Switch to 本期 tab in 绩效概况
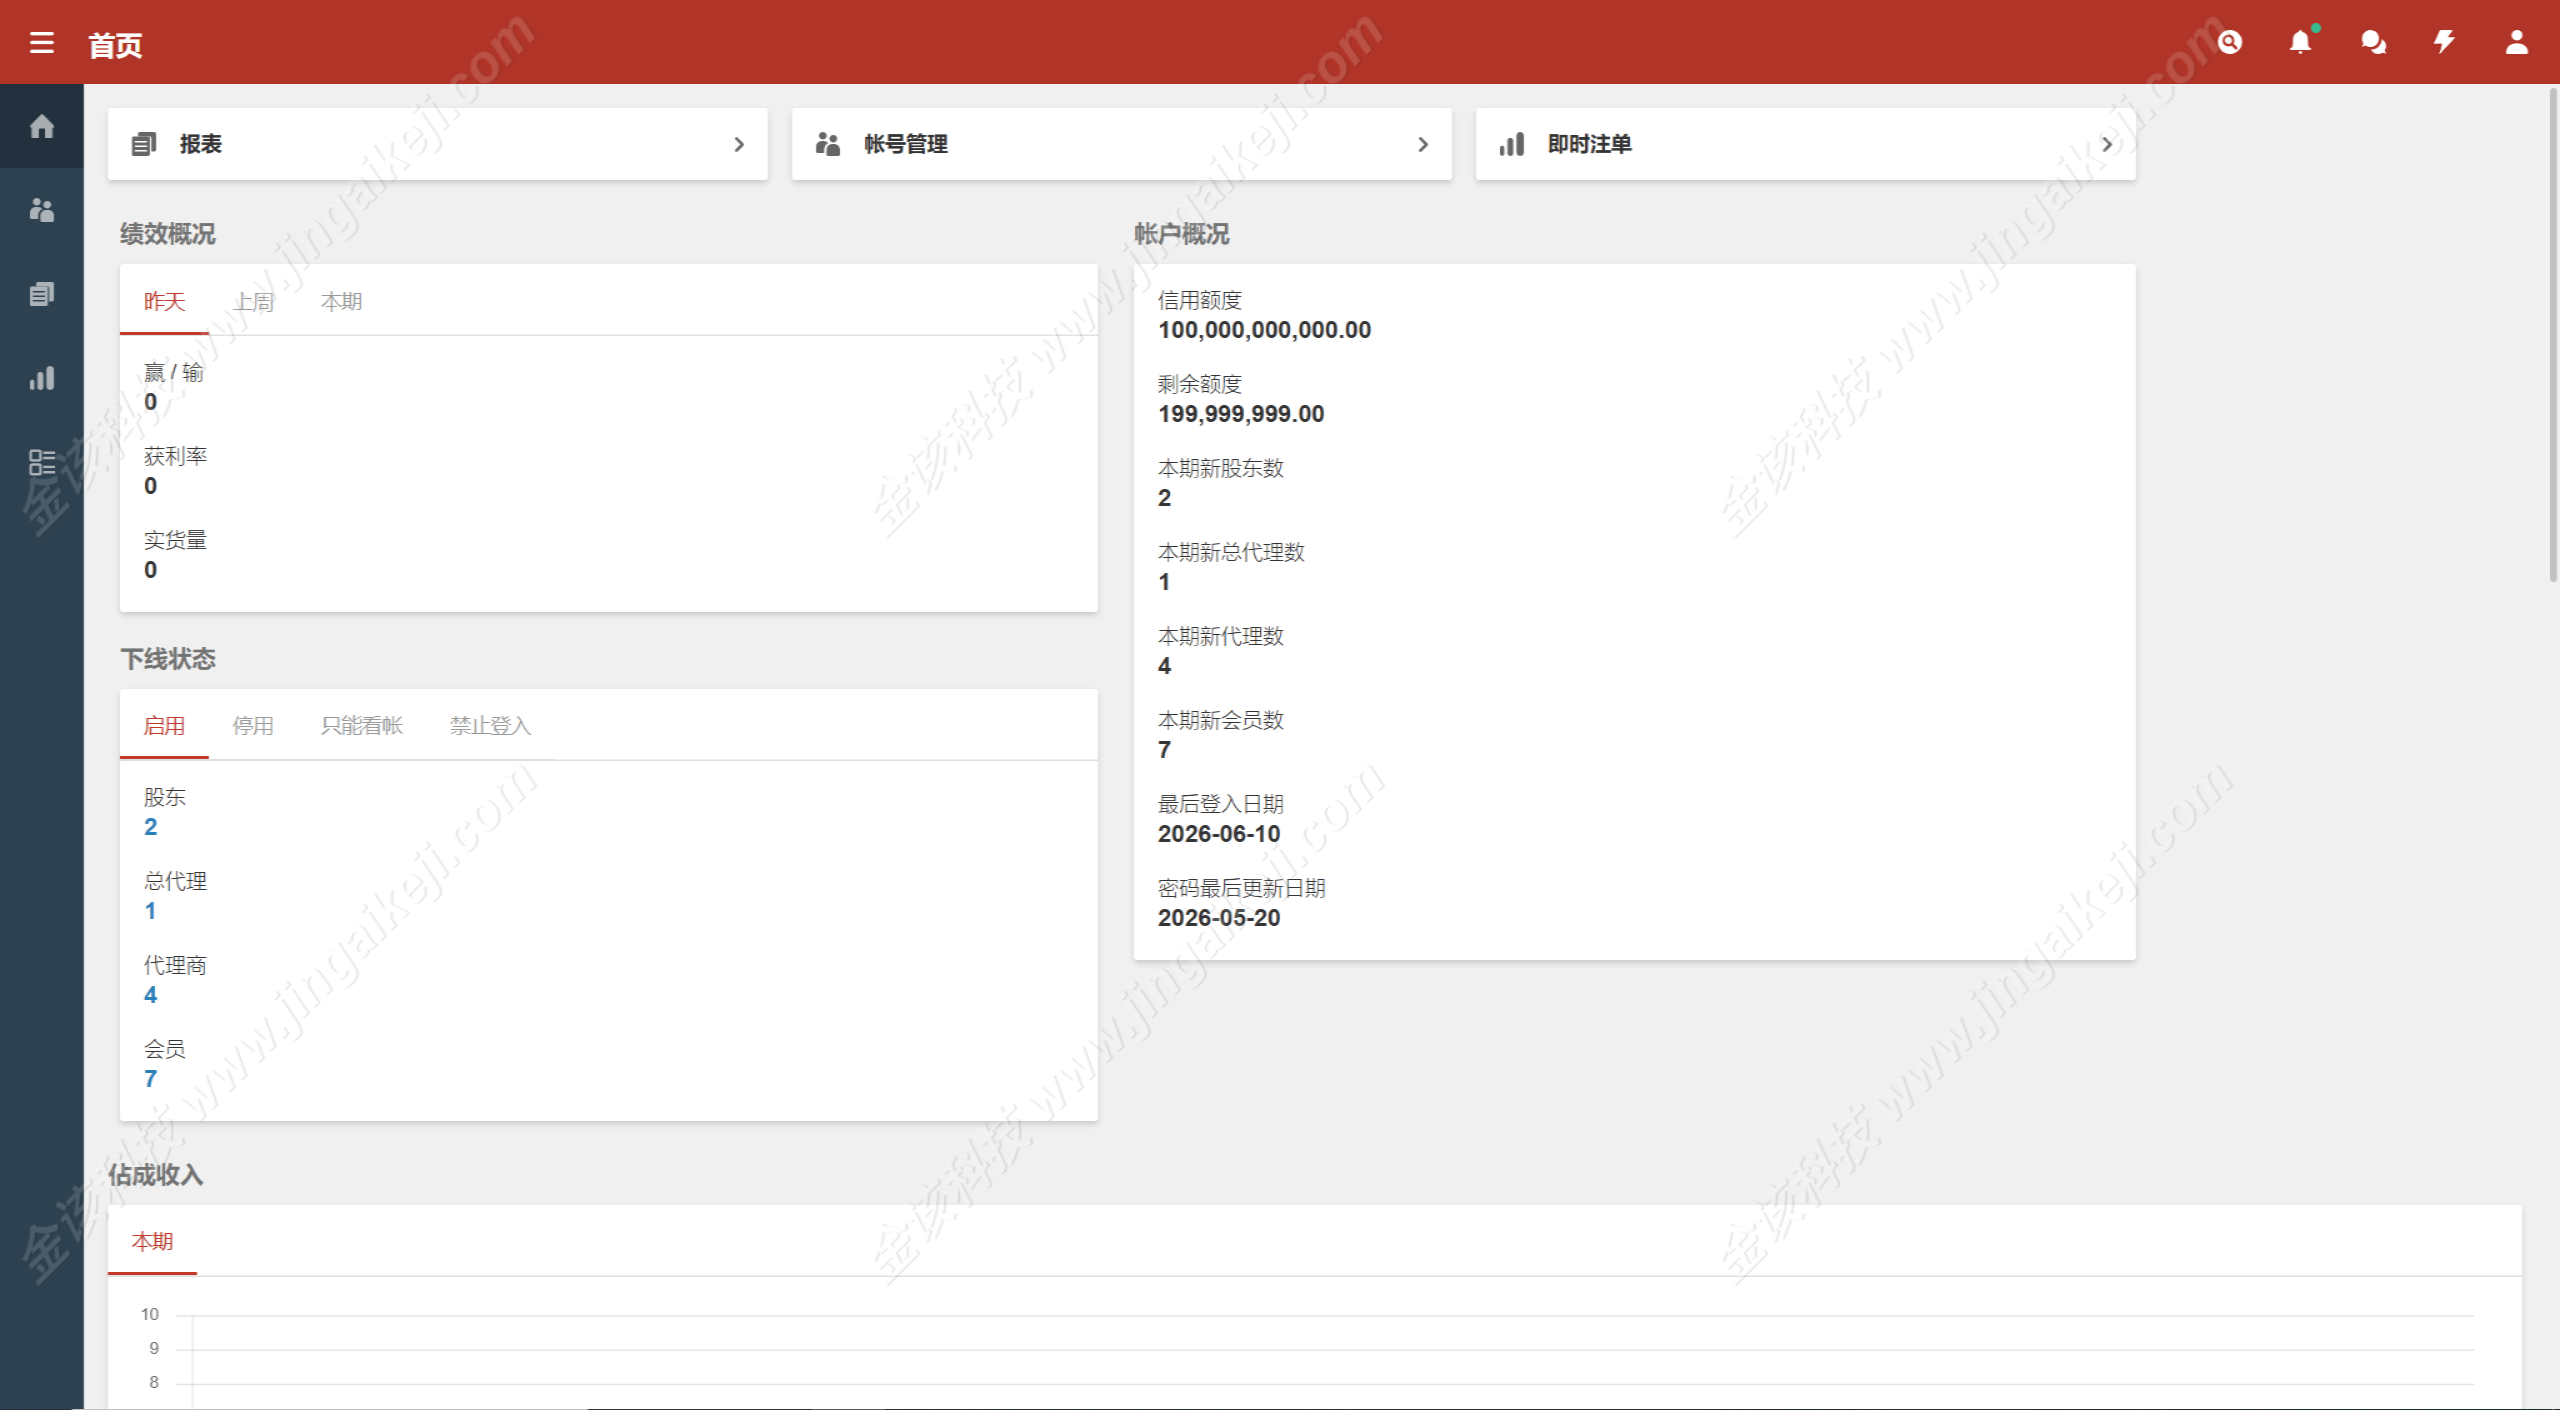Image resolution: width=2560 pixels, height=1410 pixels. pos(342,301)
